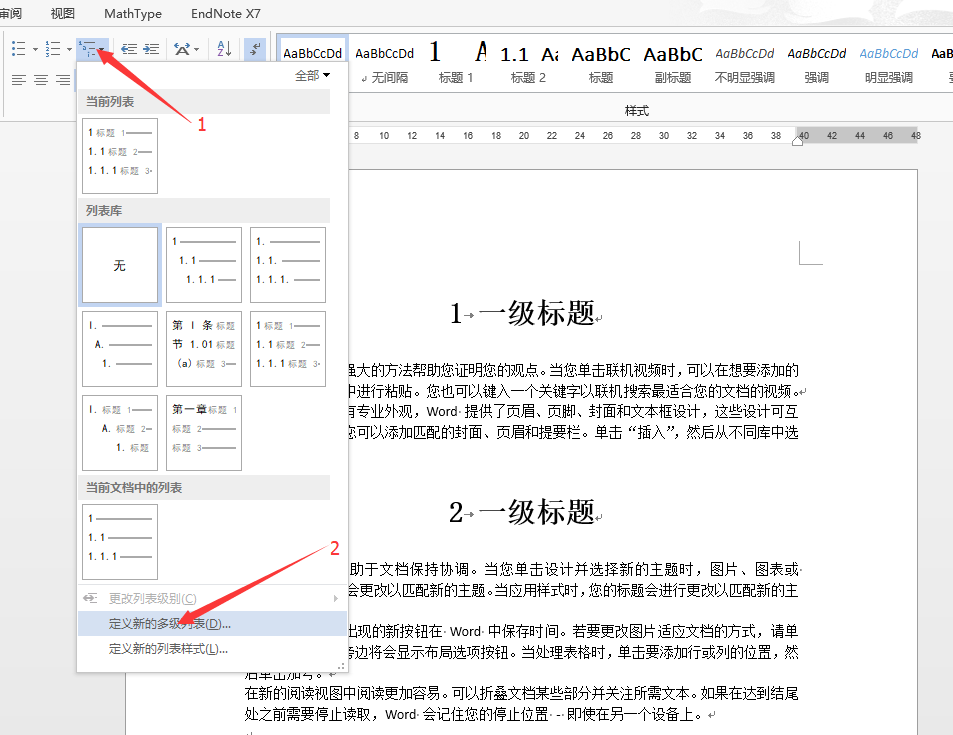Select the I., A., 1. outline list preset

[120, 349]
